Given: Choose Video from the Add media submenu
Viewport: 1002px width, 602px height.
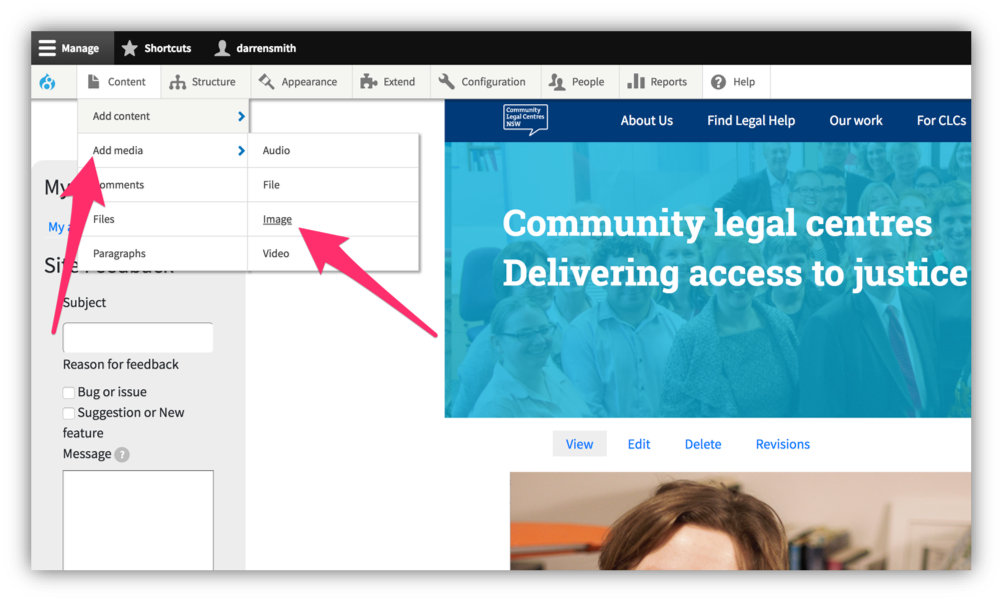Looking at the screenshot, I should 333,254.
